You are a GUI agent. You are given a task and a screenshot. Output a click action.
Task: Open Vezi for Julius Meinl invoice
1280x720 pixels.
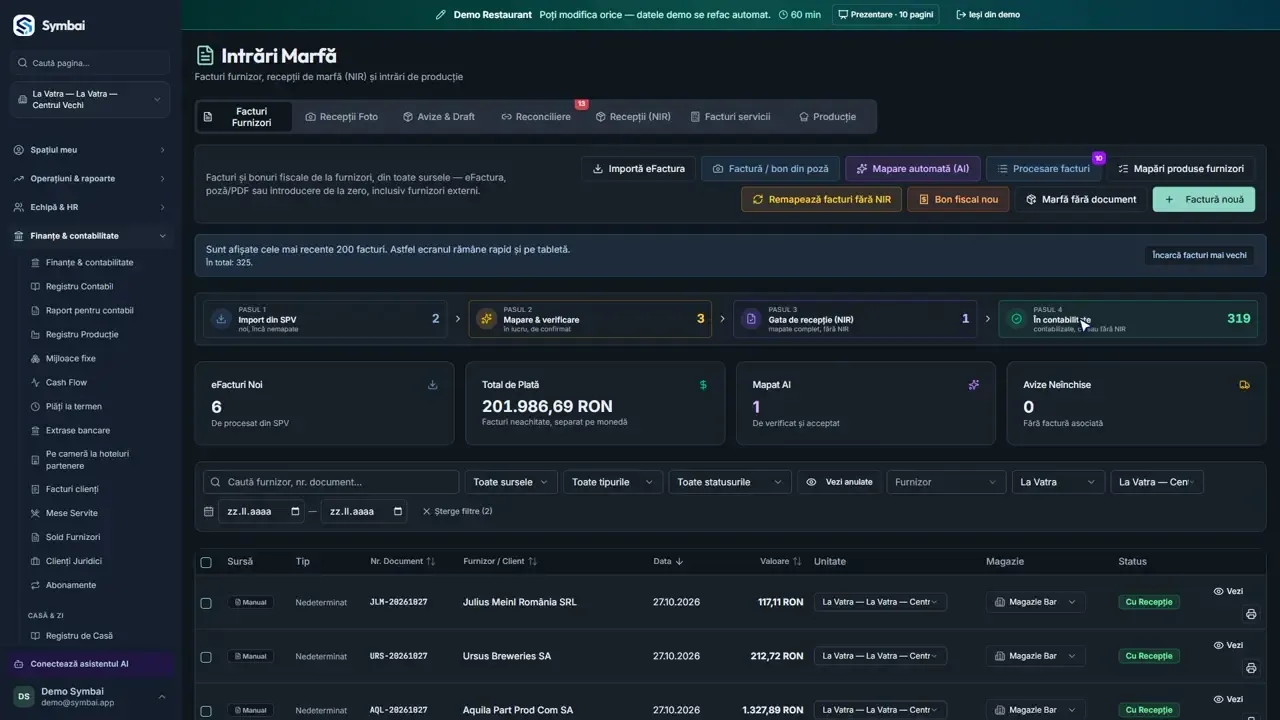(x=1228, y=591)
